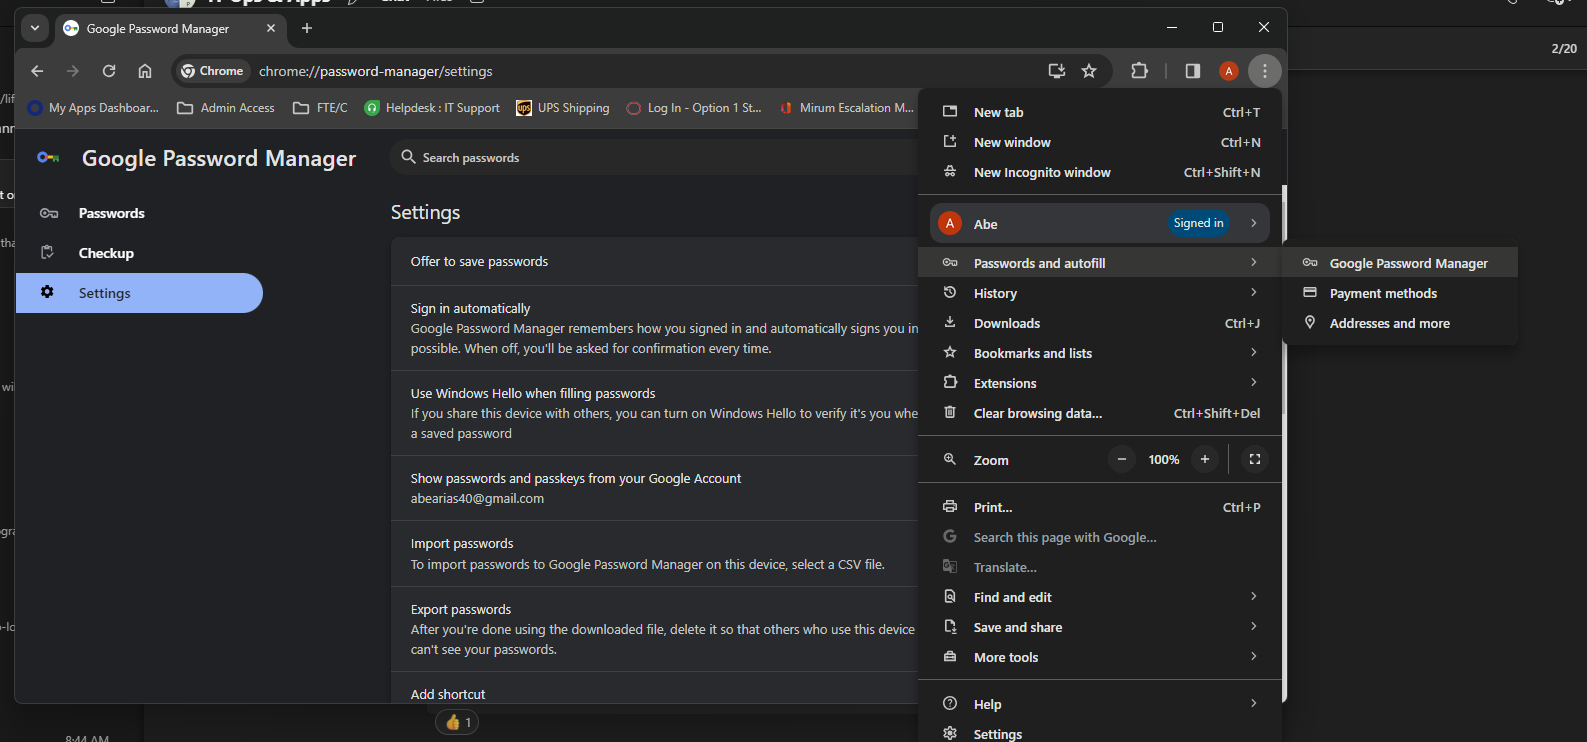This screenshot has width=1587, height=742.
Task: Click Use Windows Hello when filling passwords
Action: pos(654,413)
